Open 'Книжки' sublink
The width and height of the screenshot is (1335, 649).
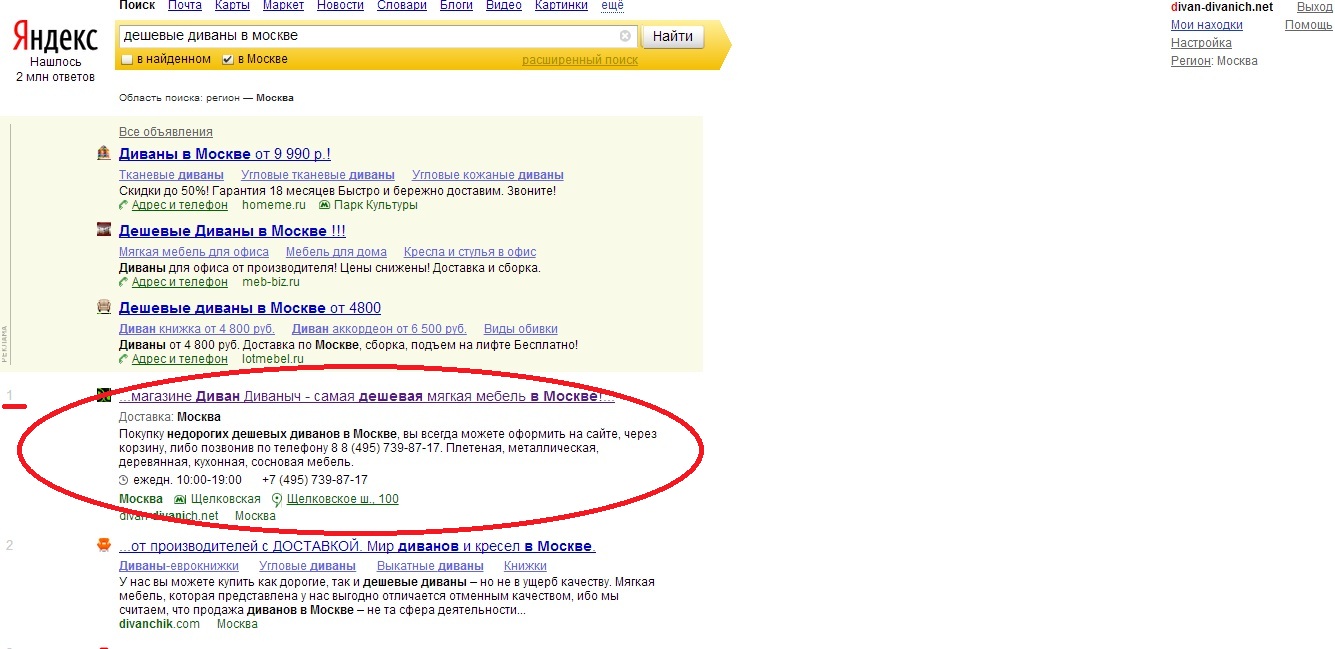[x=525, y=567]
